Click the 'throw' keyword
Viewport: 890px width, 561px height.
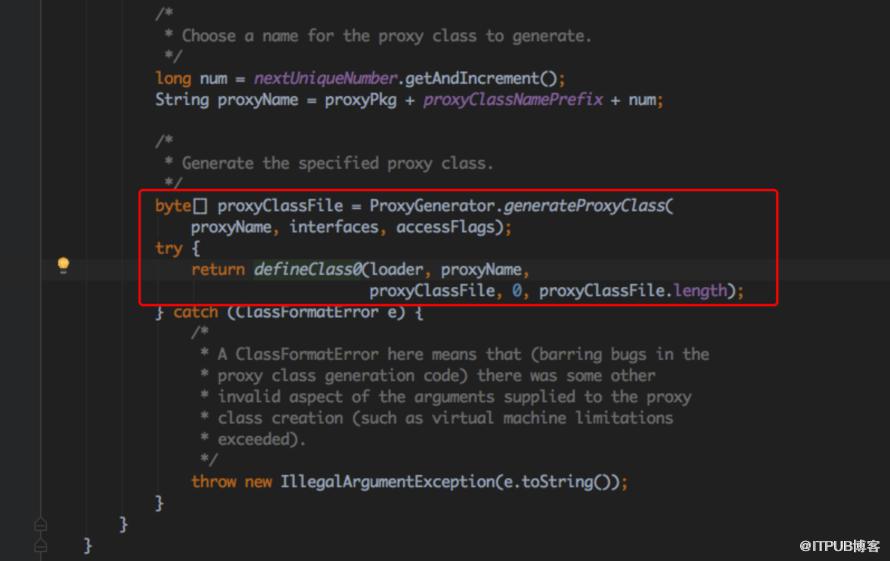point(213,482)
